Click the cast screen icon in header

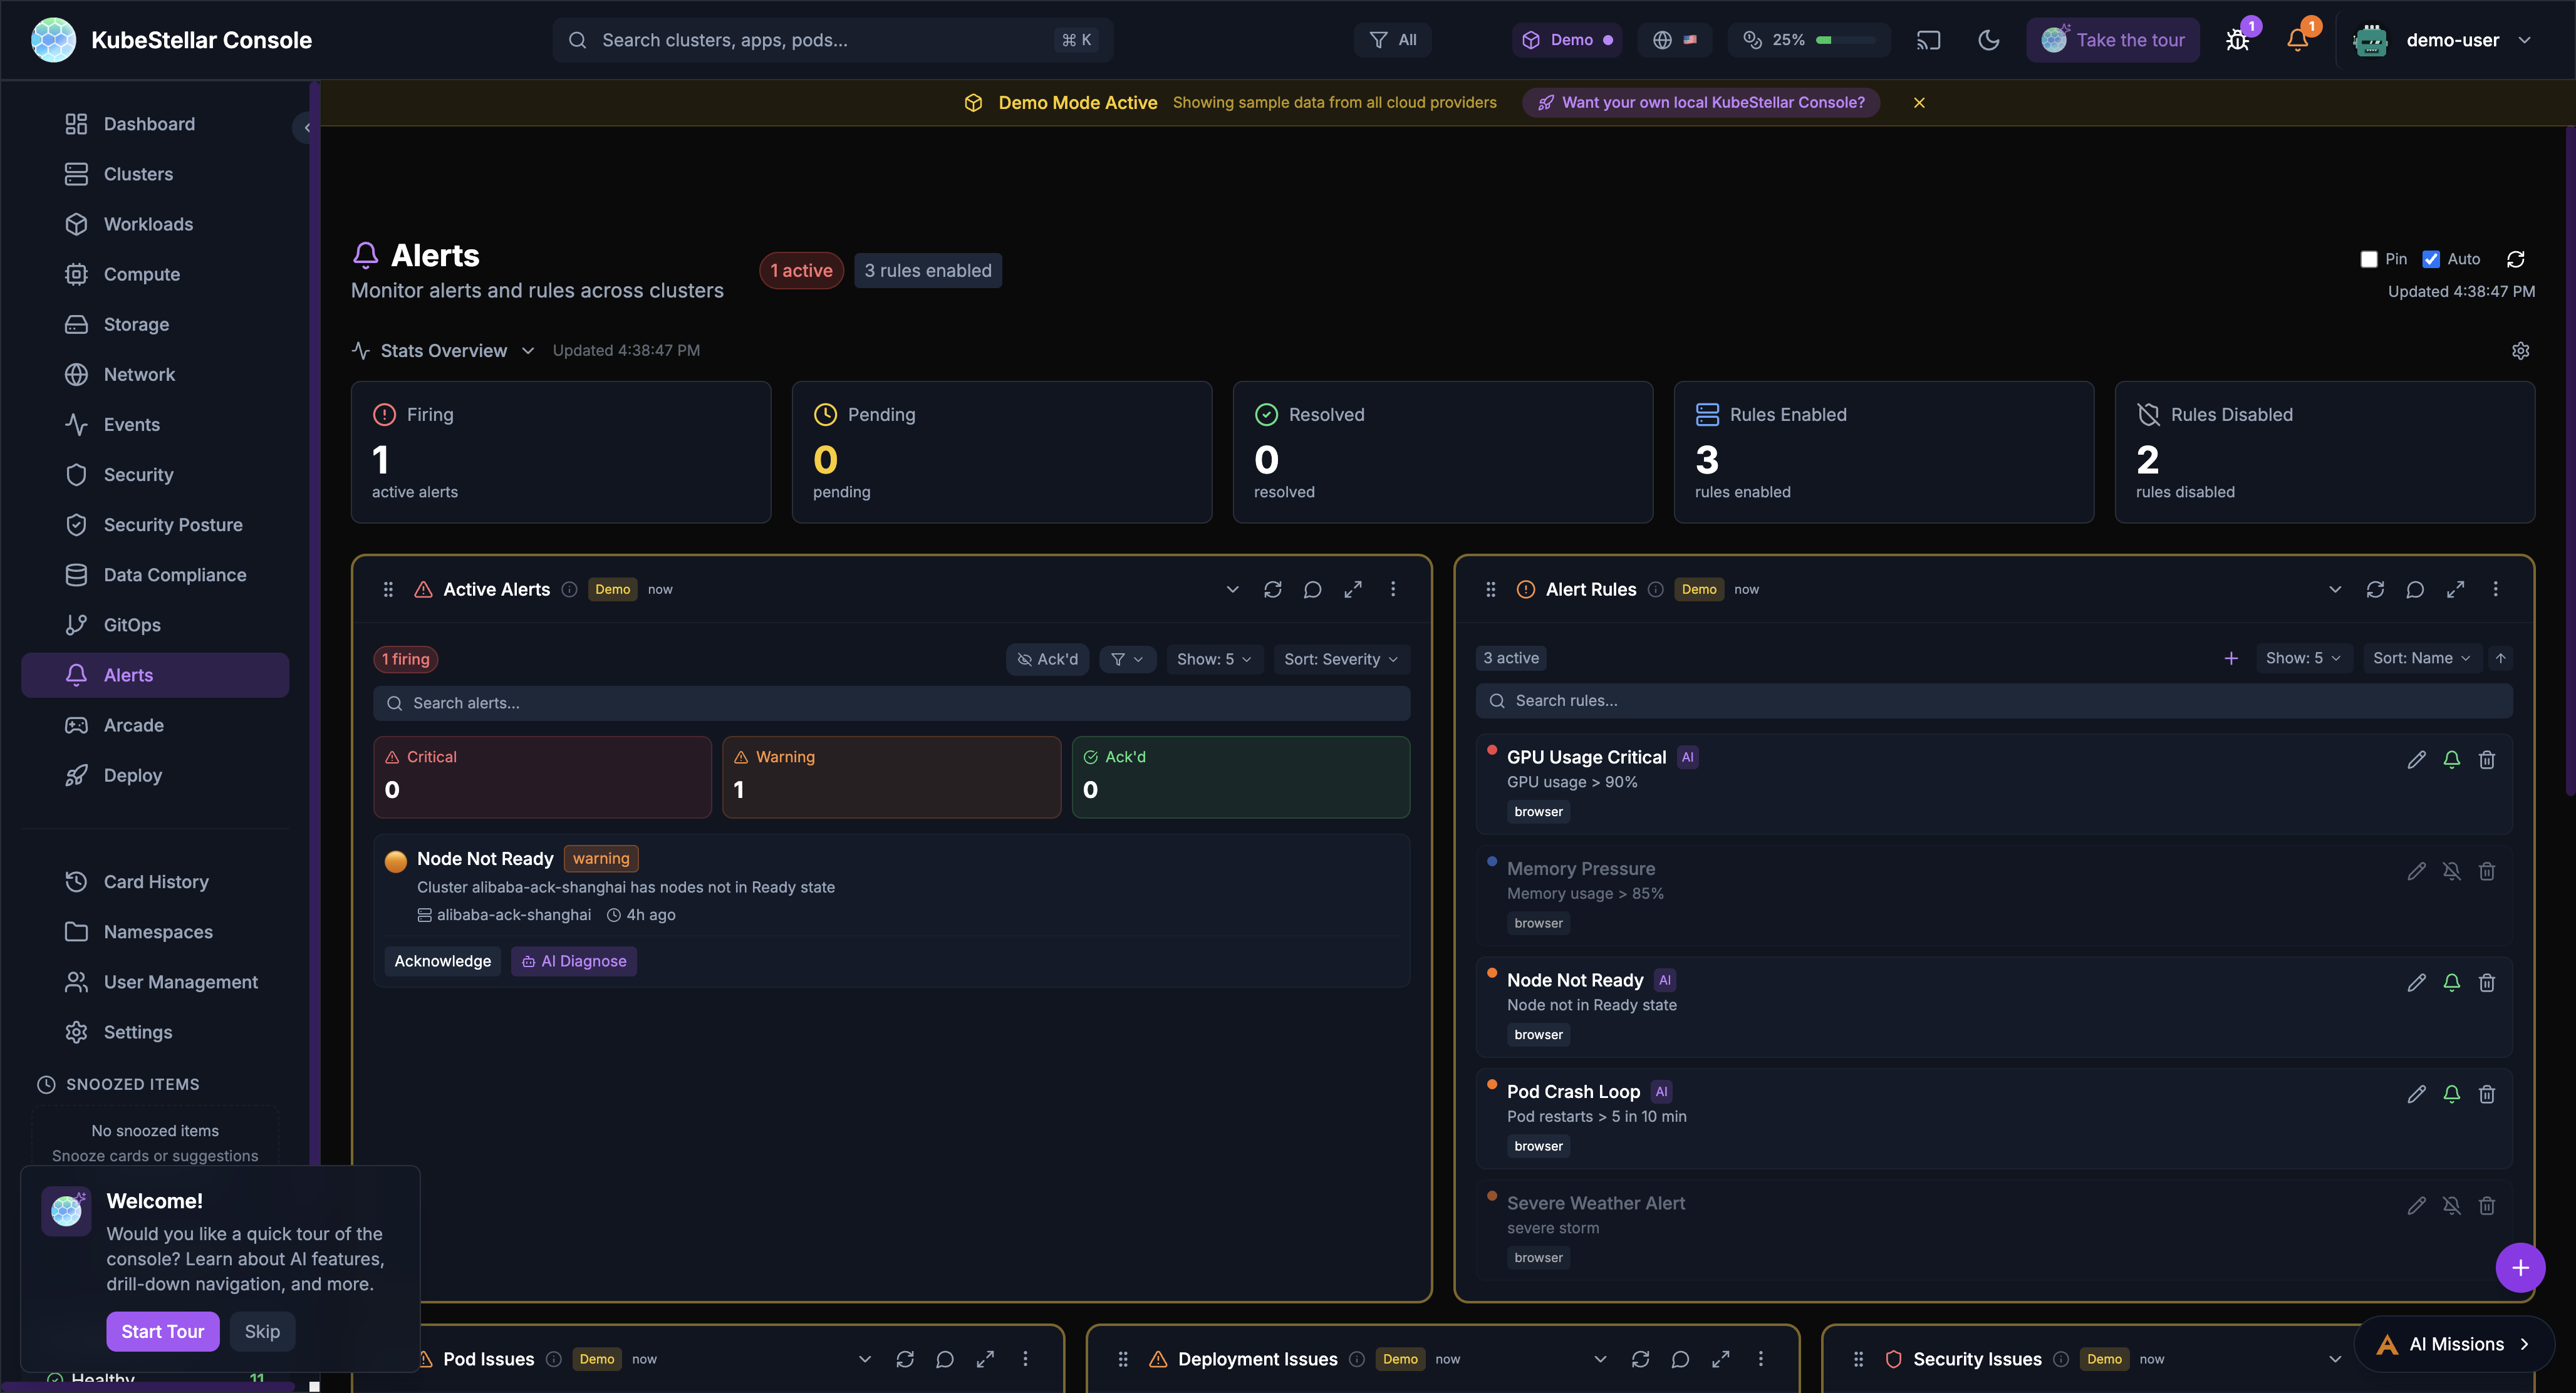click(x=1928, y=40)
